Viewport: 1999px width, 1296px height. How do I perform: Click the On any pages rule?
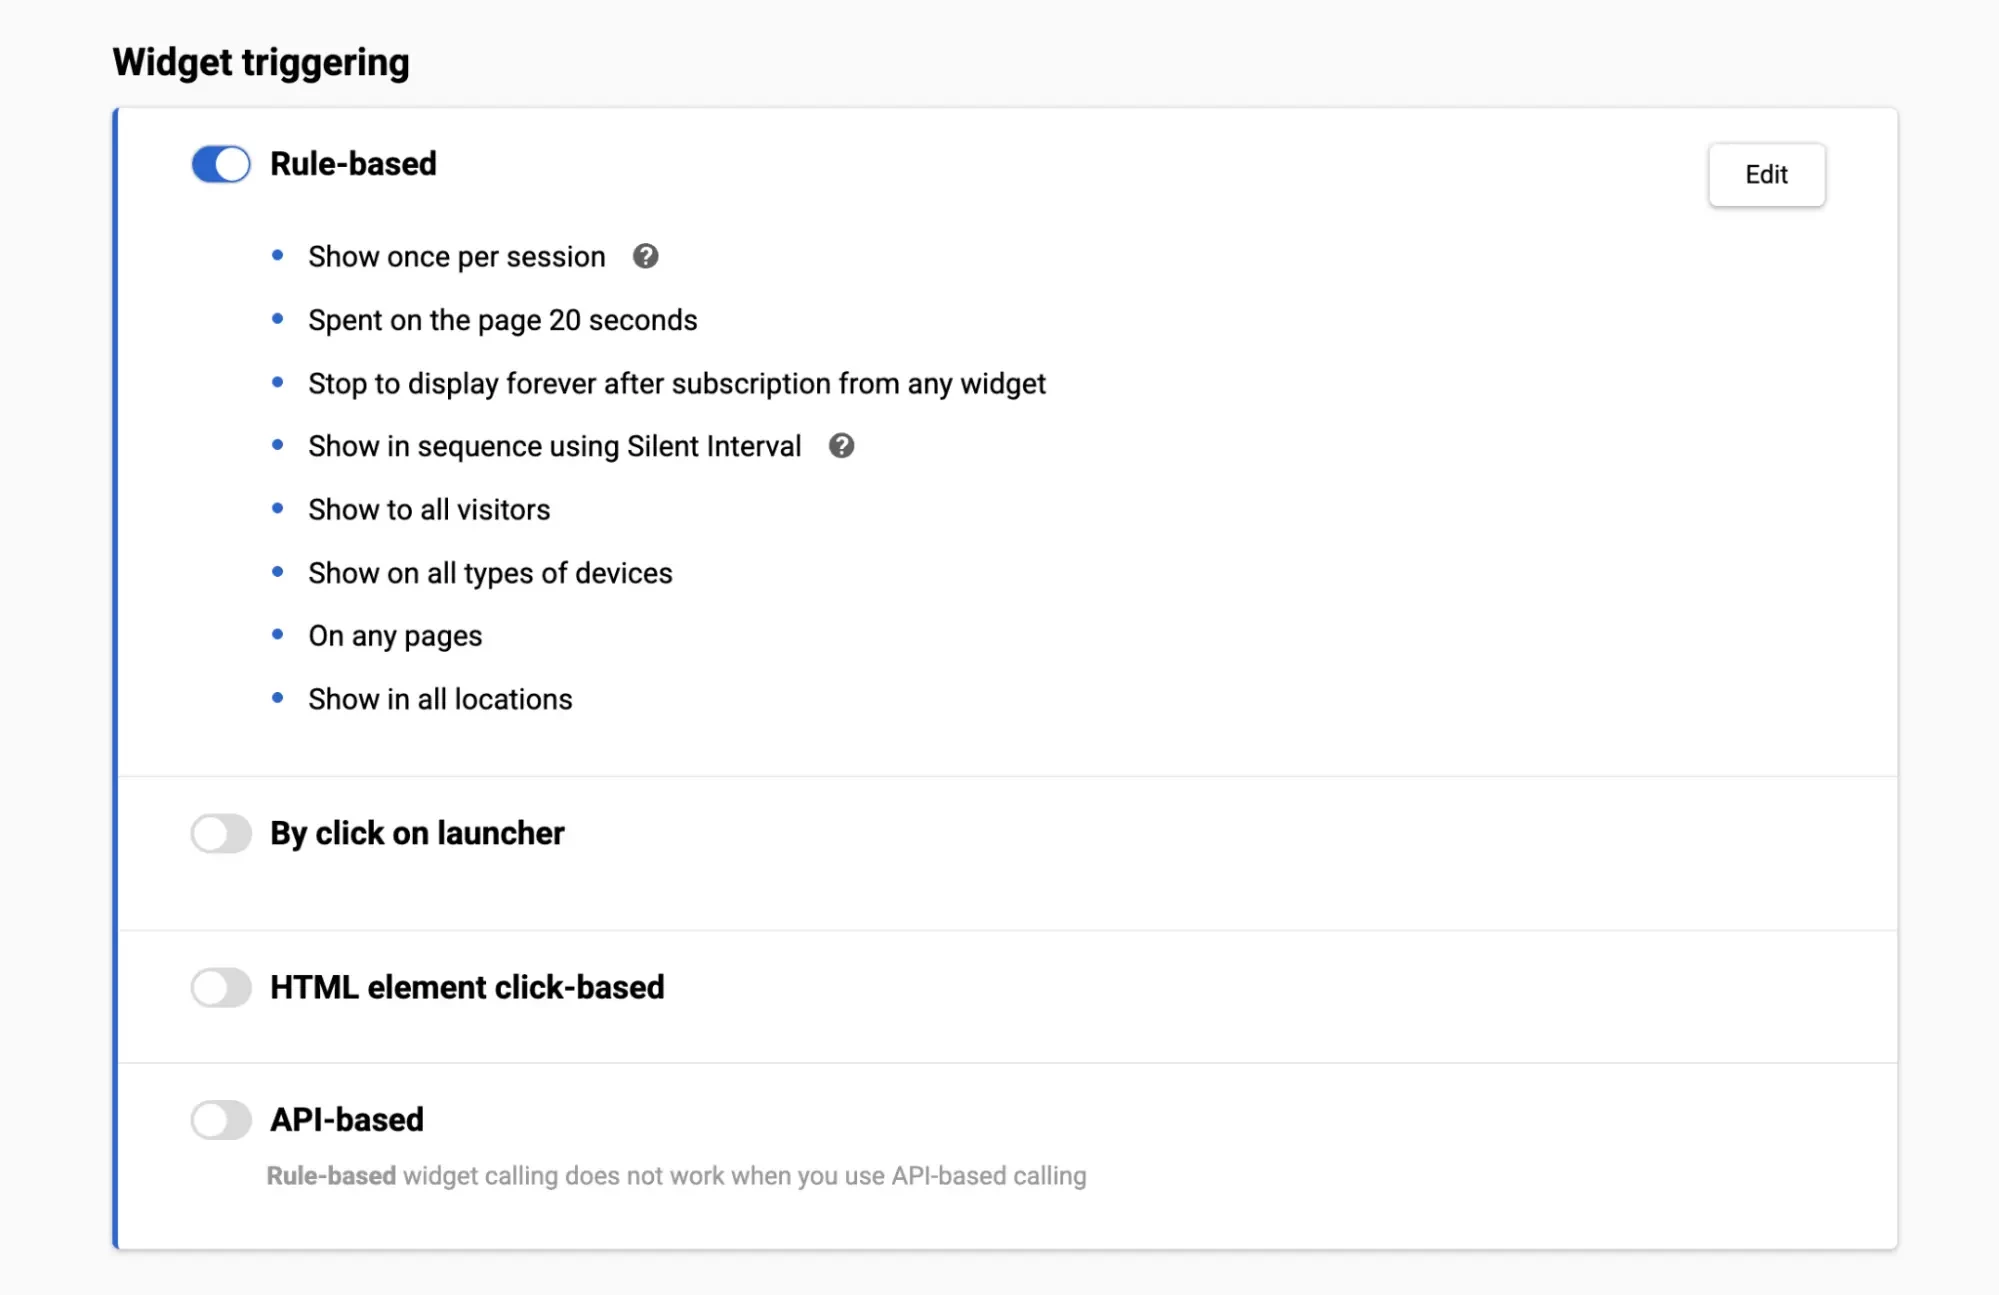coord(395,636)
